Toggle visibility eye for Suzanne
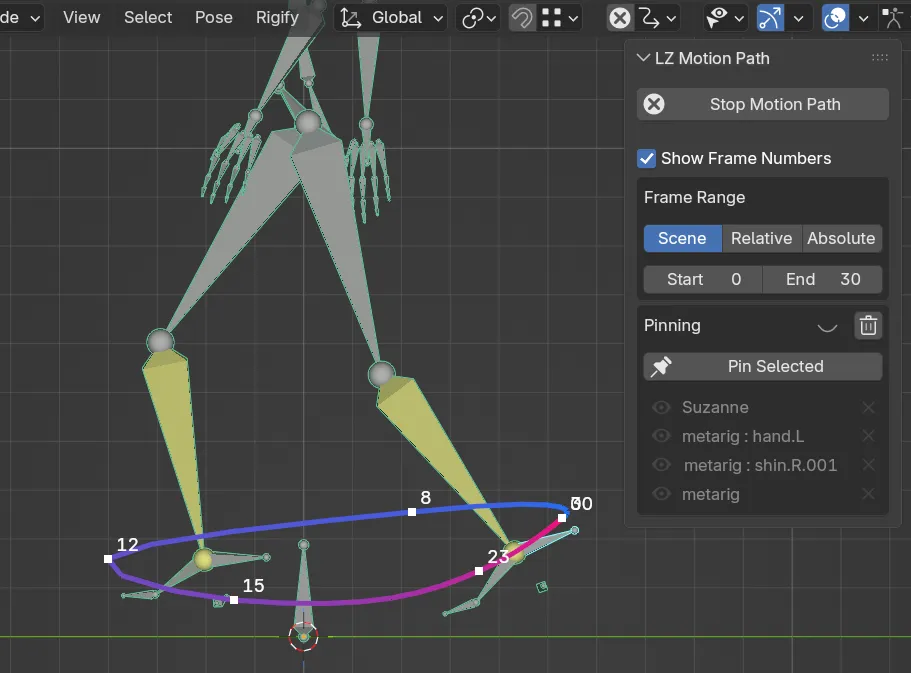Image resolution: width=911 pixels, height=673 pixels. coord(661,407)
